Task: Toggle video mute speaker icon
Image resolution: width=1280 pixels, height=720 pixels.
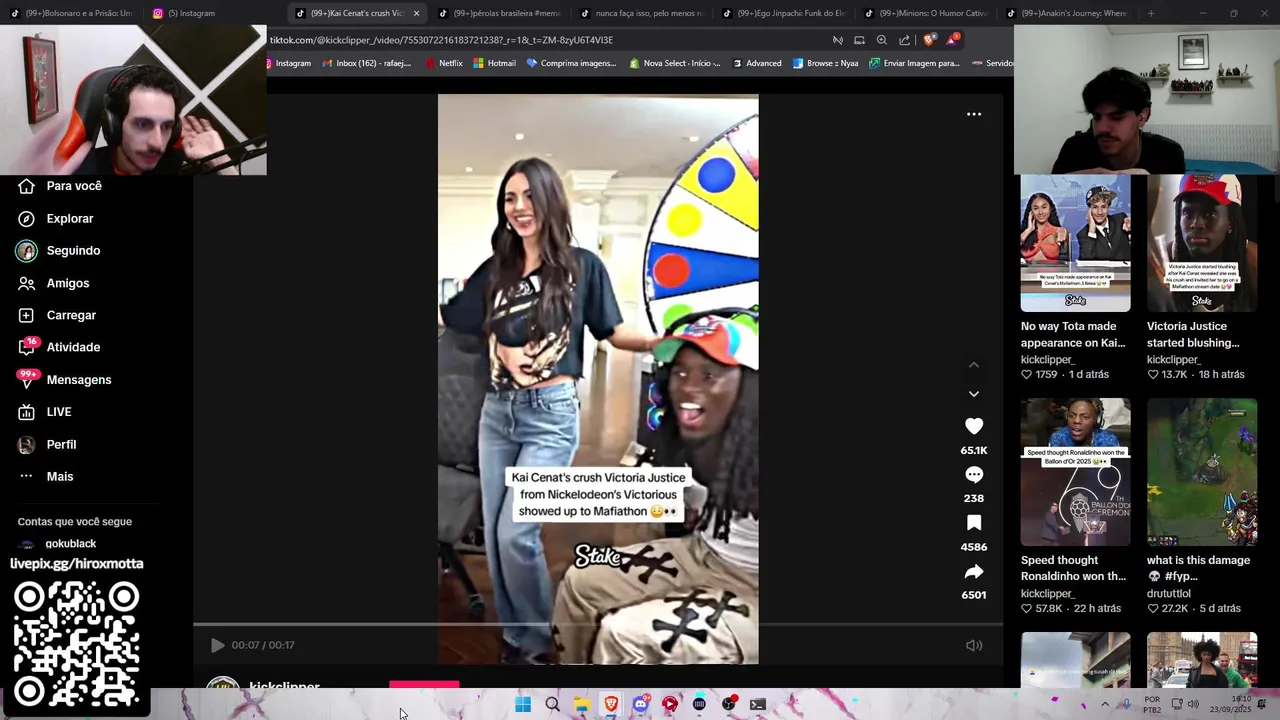Action: pyautogui.click(x=974, y=645)
